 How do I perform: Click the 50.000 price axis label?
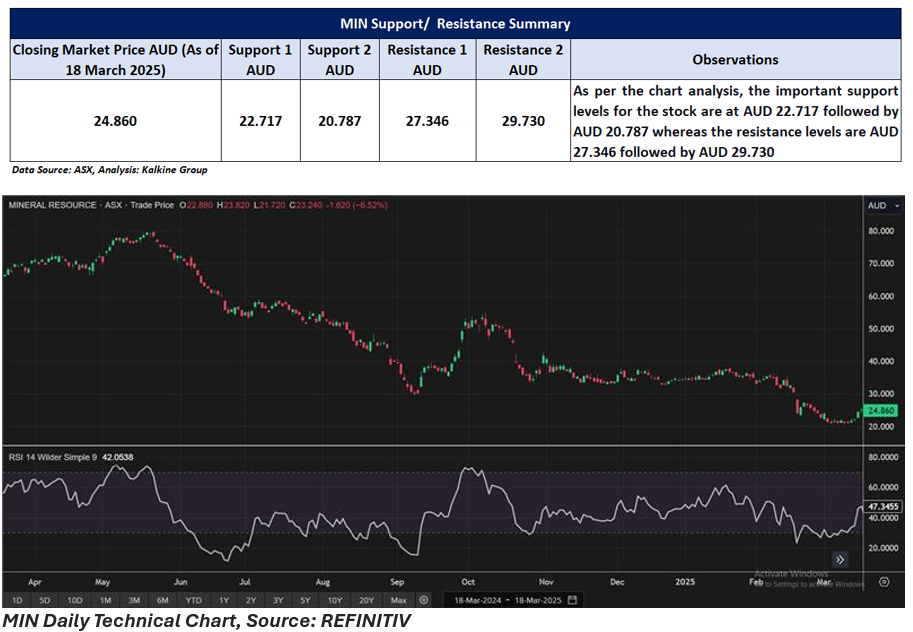click(x=881, y=329)
